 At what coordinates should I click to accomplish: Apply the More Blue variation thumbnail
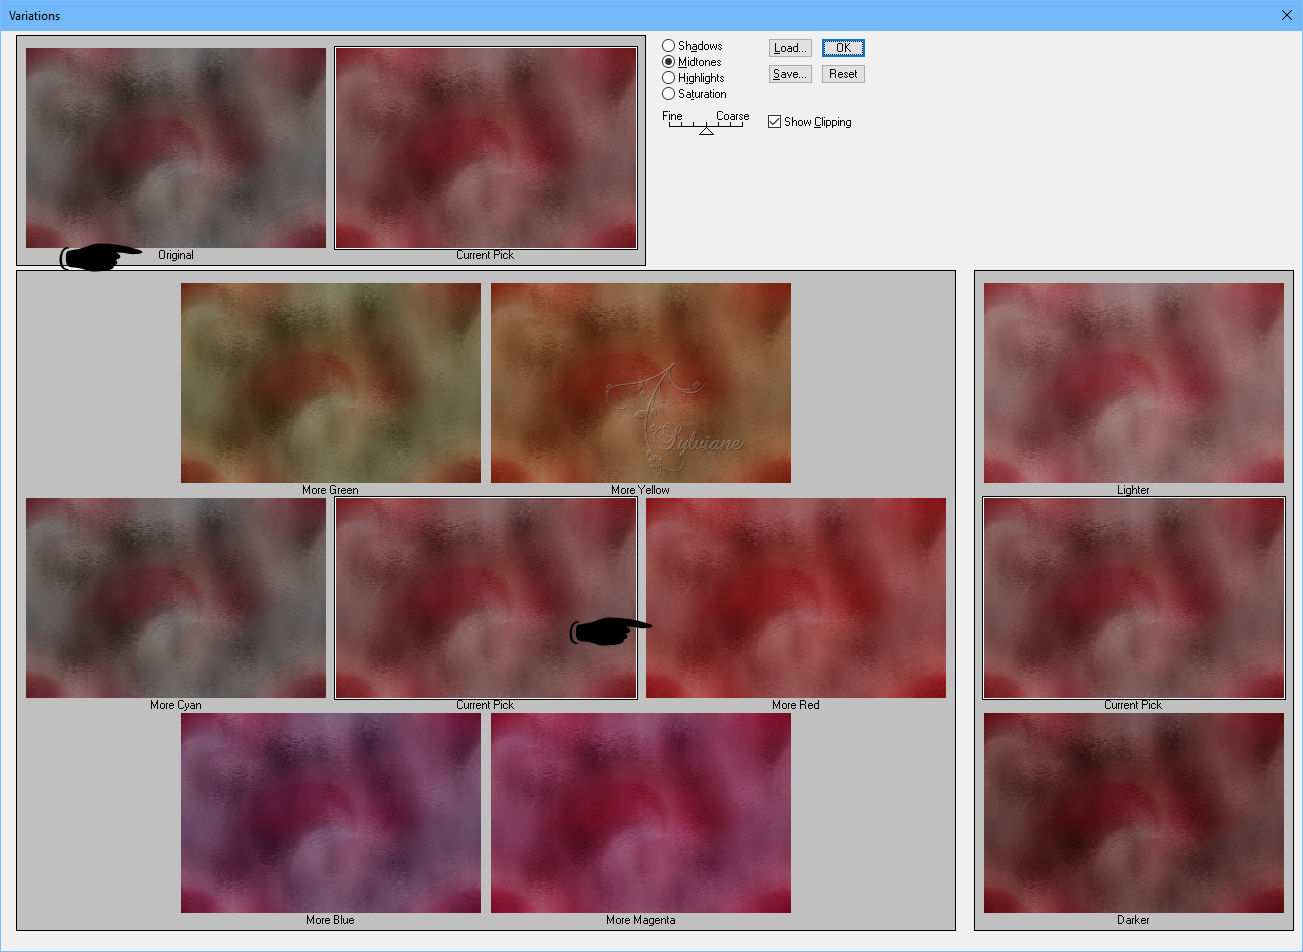331,813
